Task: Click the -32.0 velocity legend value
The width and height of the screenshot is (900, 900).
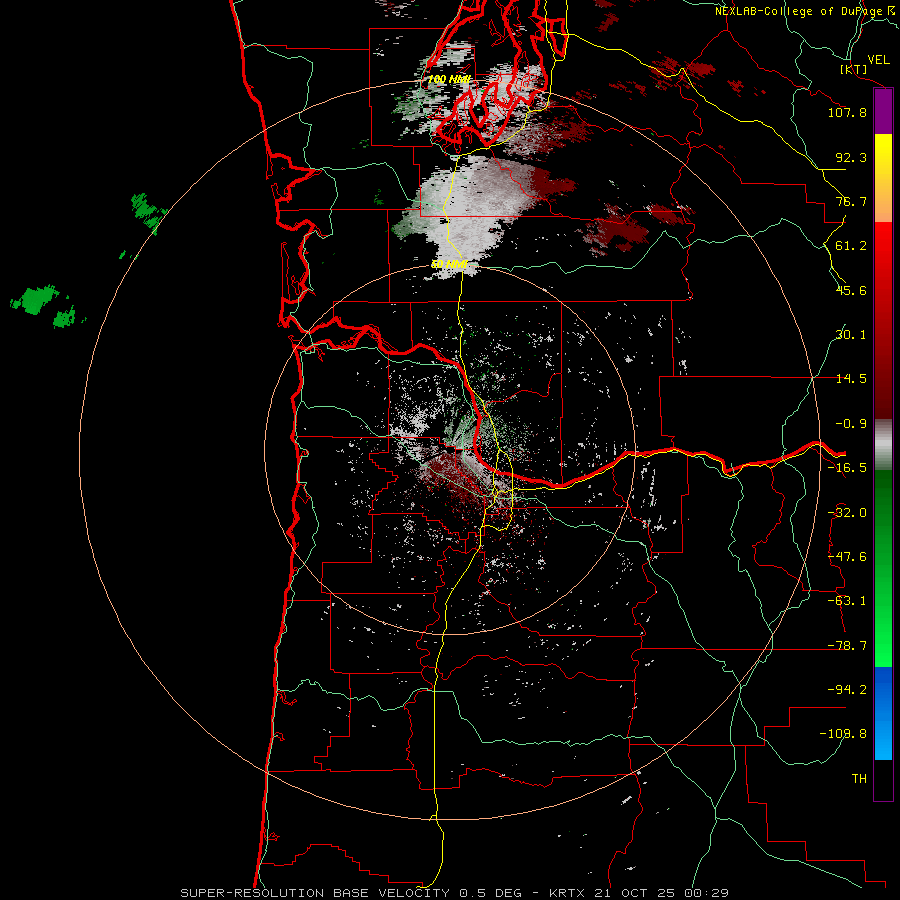Action: pyautogui.click(x=847, y=513)
